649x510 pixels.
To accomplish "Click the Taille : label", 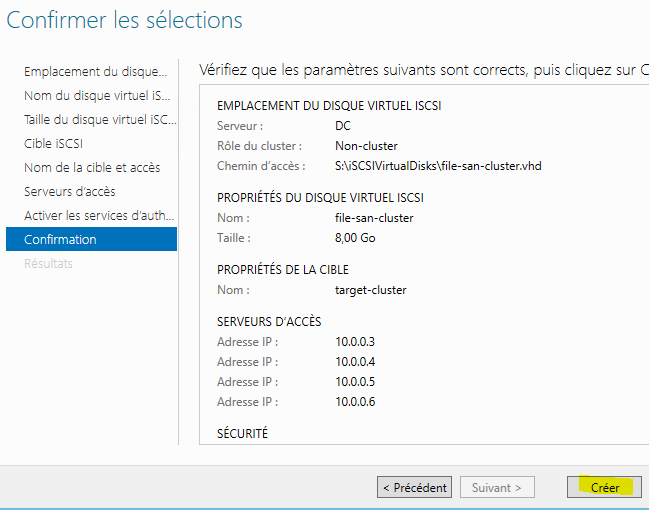I will [234, 238].
